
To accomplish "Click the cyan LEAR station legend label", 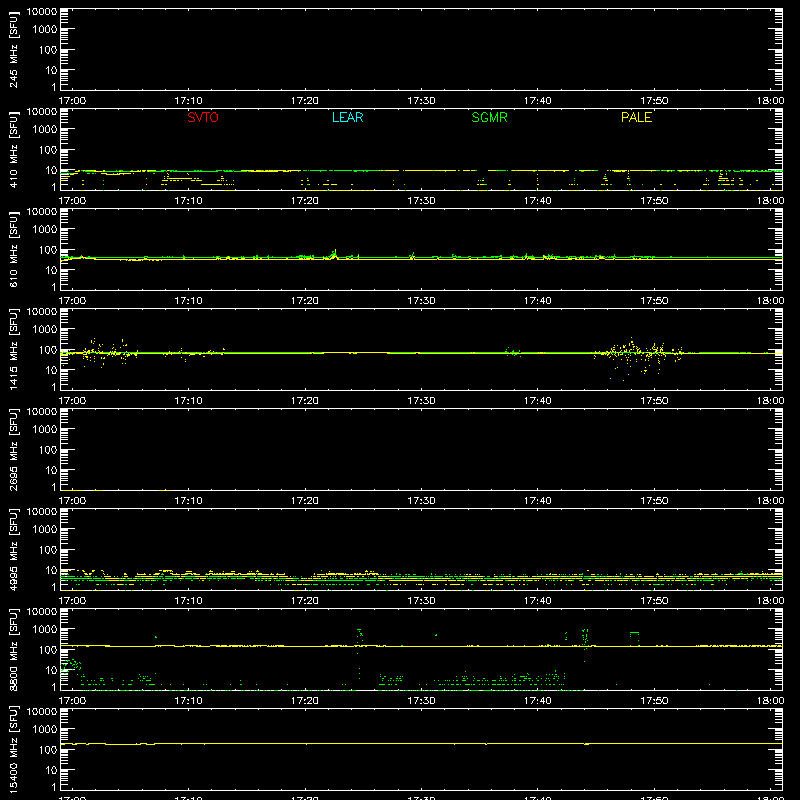I will point(347,117).
